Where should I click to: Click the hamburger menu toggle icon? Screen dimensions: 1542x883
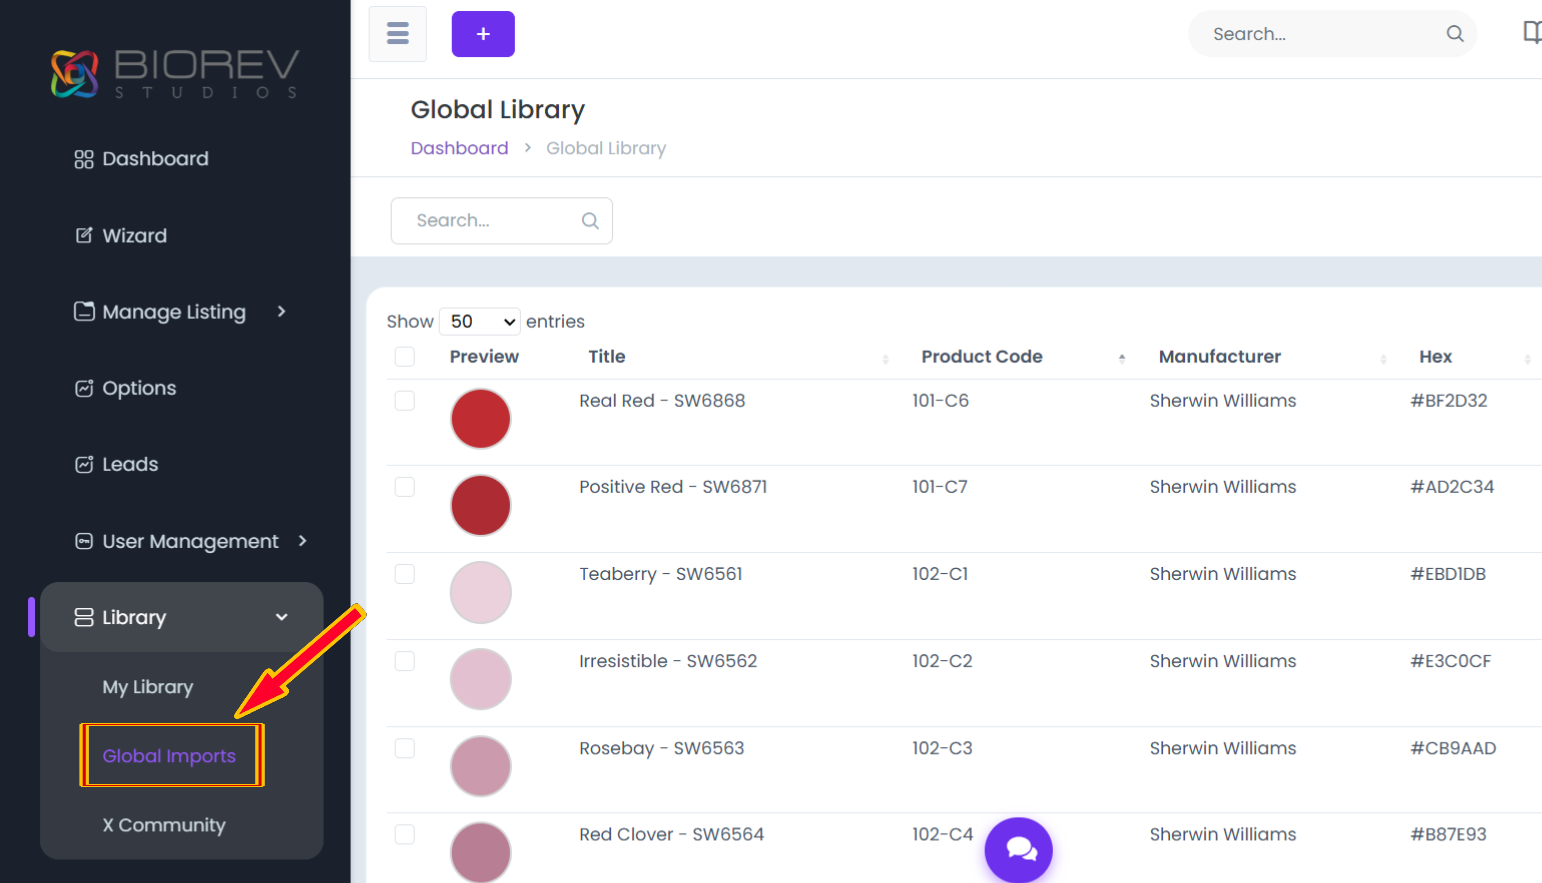pyautogui.click(x=398, y=34)
